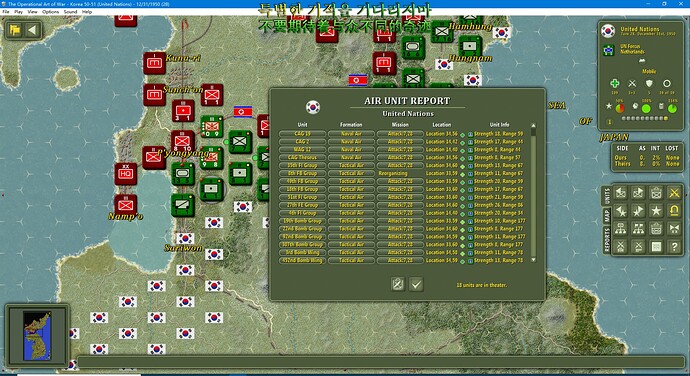
Task: Click the green cross supply icon
Action: [x=614, y=83]
